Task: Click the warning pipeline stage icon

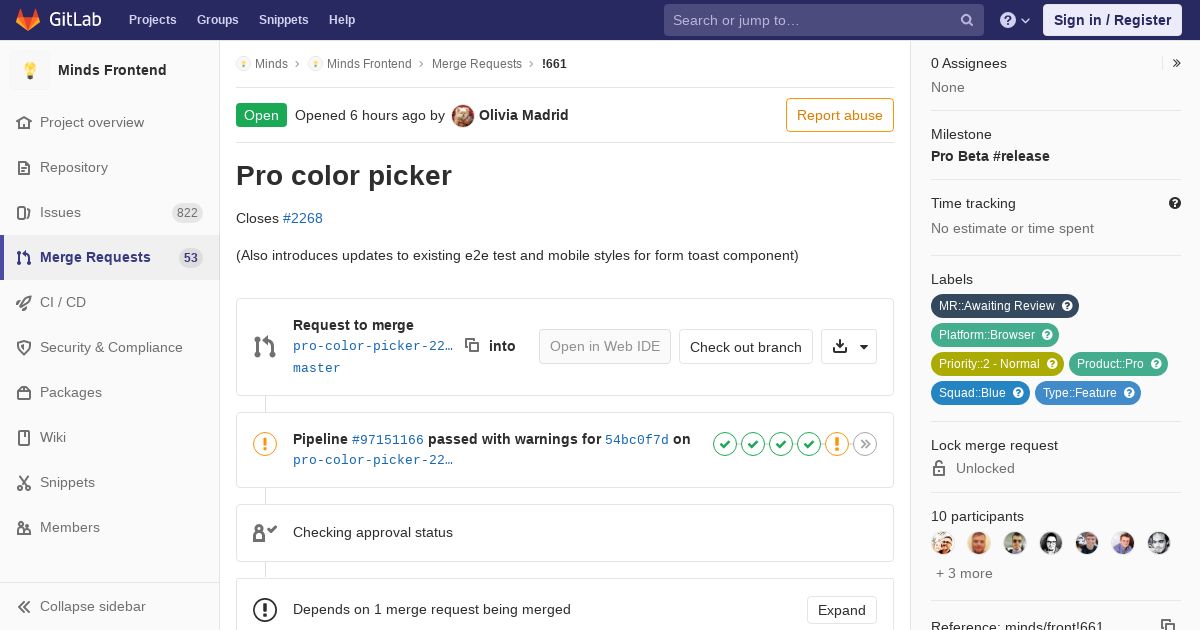Action: tap(837, 444)
